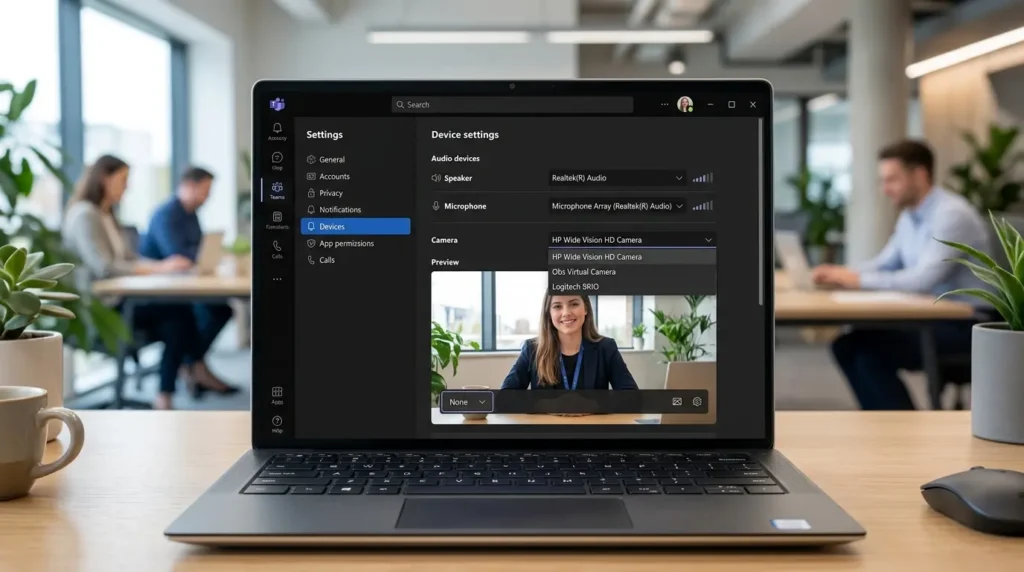
Task: Open the Activity bell in left rail
Action: click(277, 129)
